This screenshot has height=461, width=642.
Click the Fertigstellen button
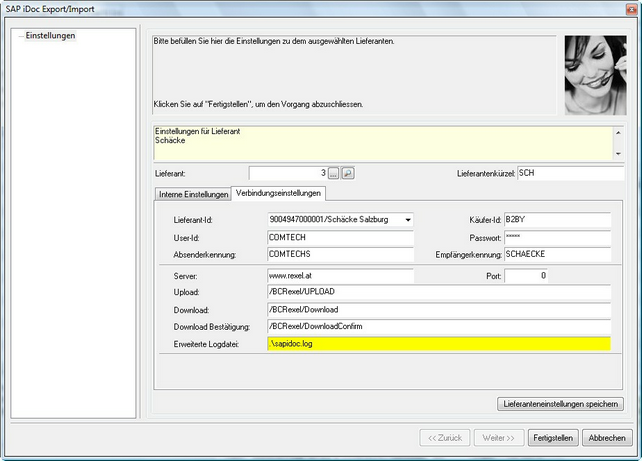coord(553,438)
